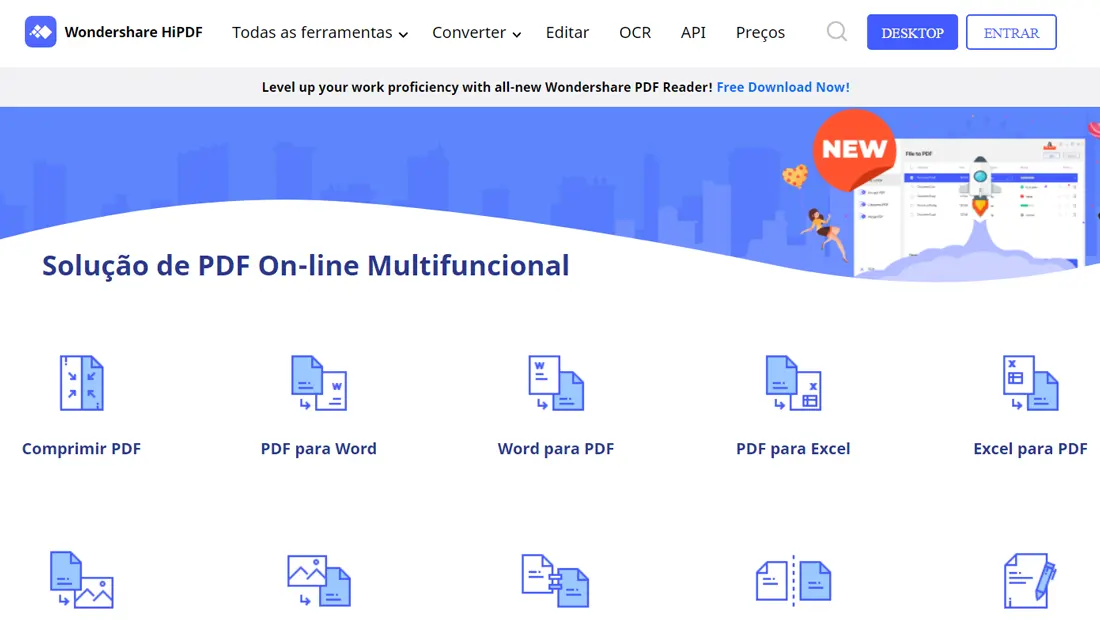Open the Comprimir PDF text link
Viewport: 1100px width, 620px height.
tap(81, 448)
